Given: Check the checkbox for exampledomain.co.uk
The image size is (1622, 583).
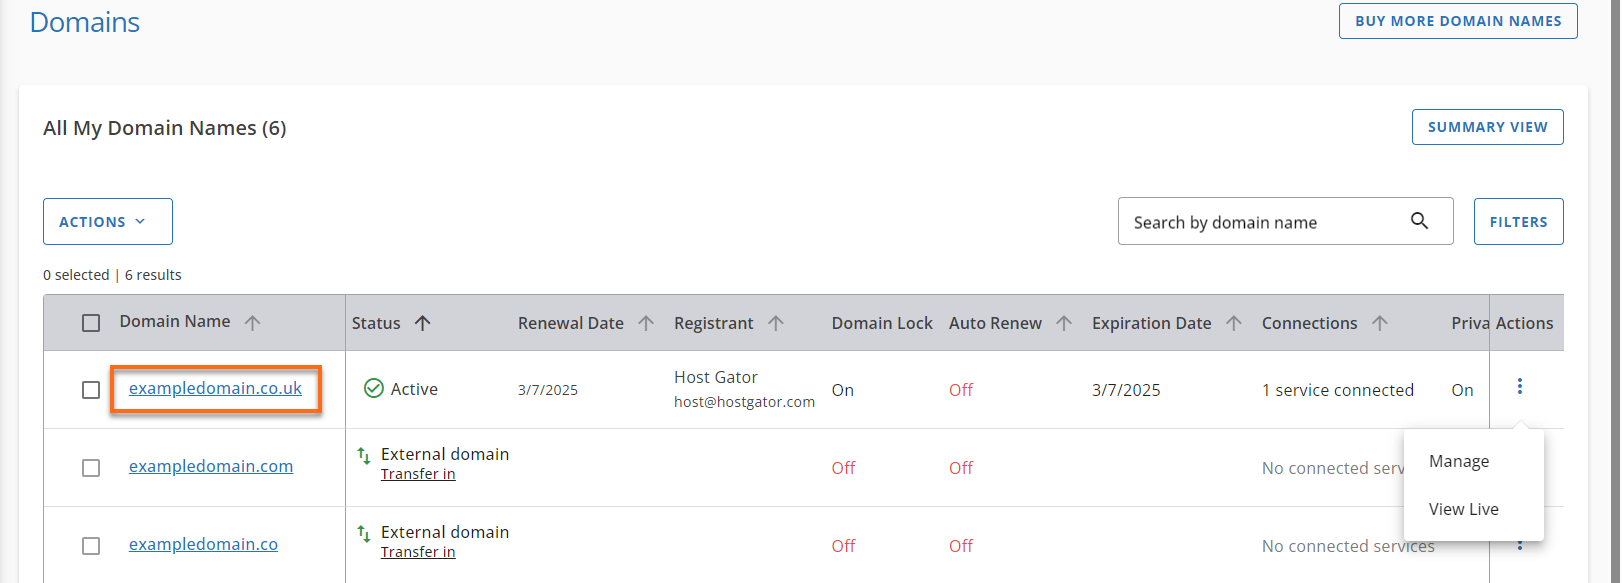Looking at the screenshot, I should coord(91,389).
